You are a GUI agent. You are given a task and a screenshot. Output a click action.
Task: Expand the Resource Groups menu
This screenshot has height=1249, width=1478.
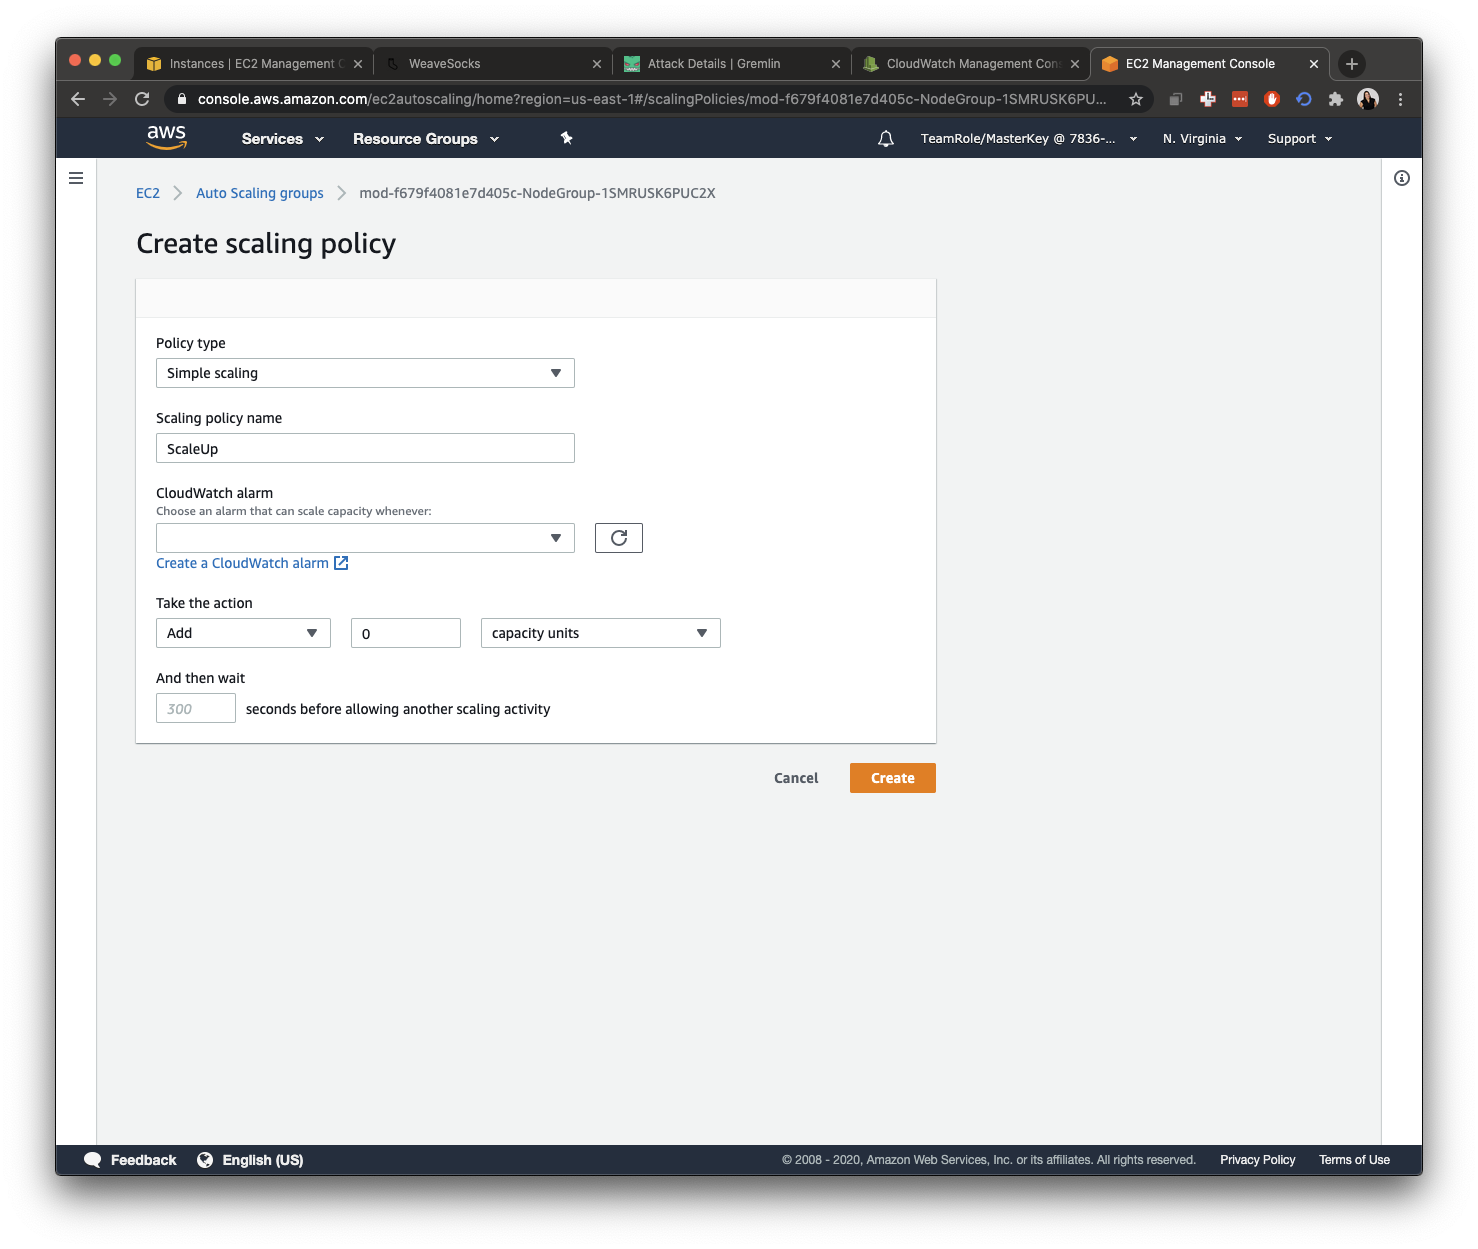pyautogui.click(x=426, y=139)
